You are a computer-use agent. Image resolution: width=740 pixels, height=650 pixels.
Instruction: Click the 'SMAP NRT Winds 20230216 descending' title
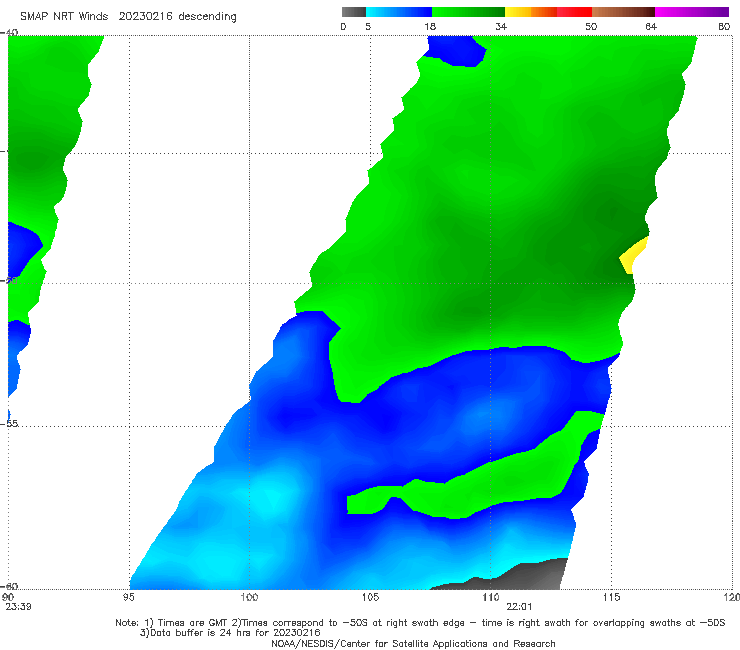(x=128, y=16)
